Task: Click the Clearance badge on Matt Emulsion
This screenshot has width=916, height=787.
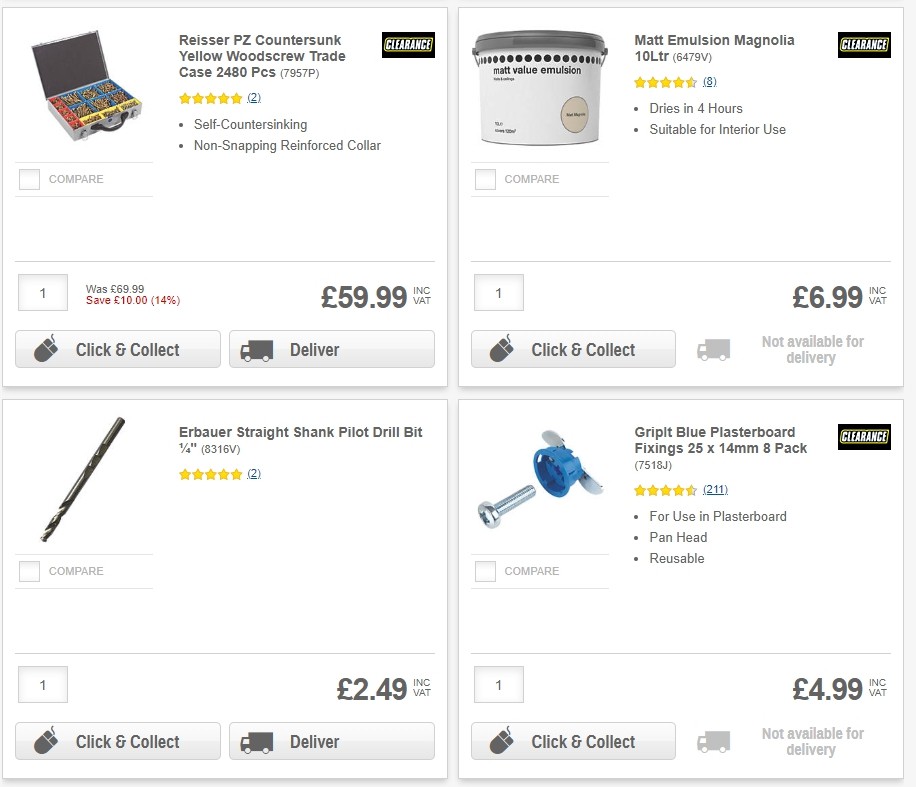Action: point(863,45)
